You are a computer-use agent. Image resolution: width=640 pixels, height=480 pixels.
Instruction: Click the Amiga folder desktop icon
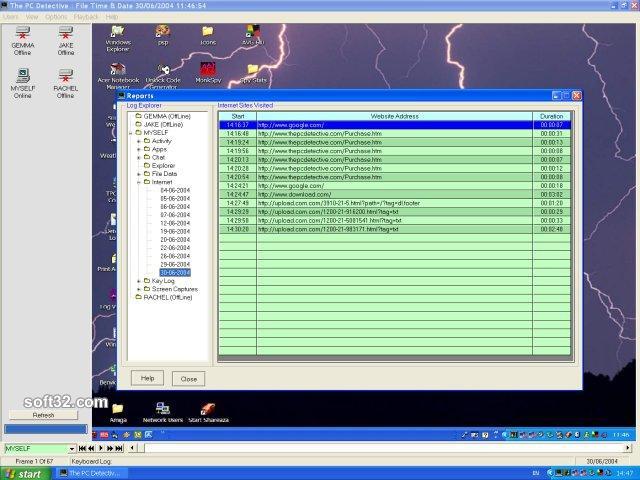pyautogui.click(x=118, y=413)
